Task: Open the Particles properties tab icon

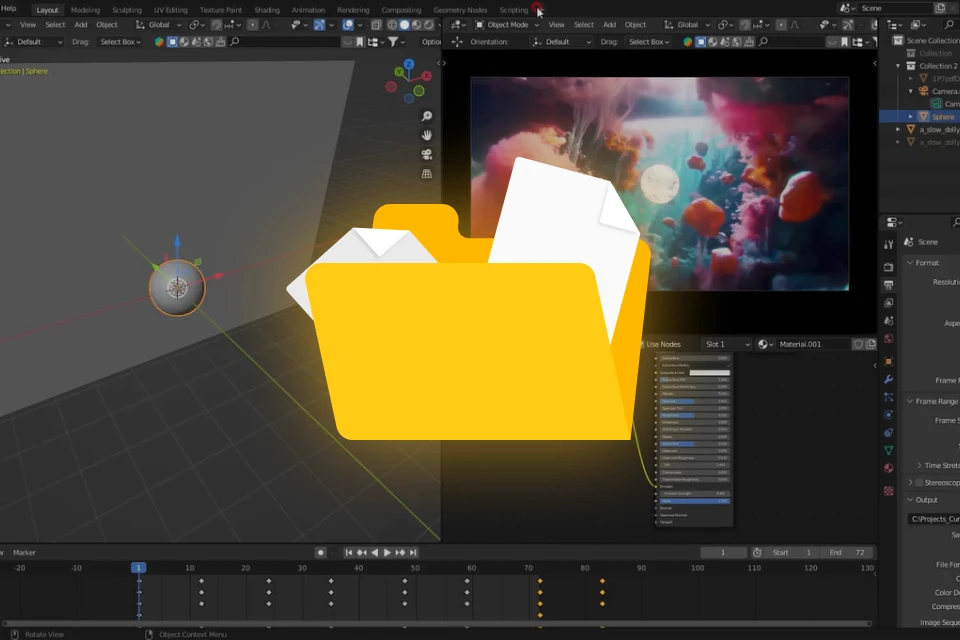Action: point(888,397)
